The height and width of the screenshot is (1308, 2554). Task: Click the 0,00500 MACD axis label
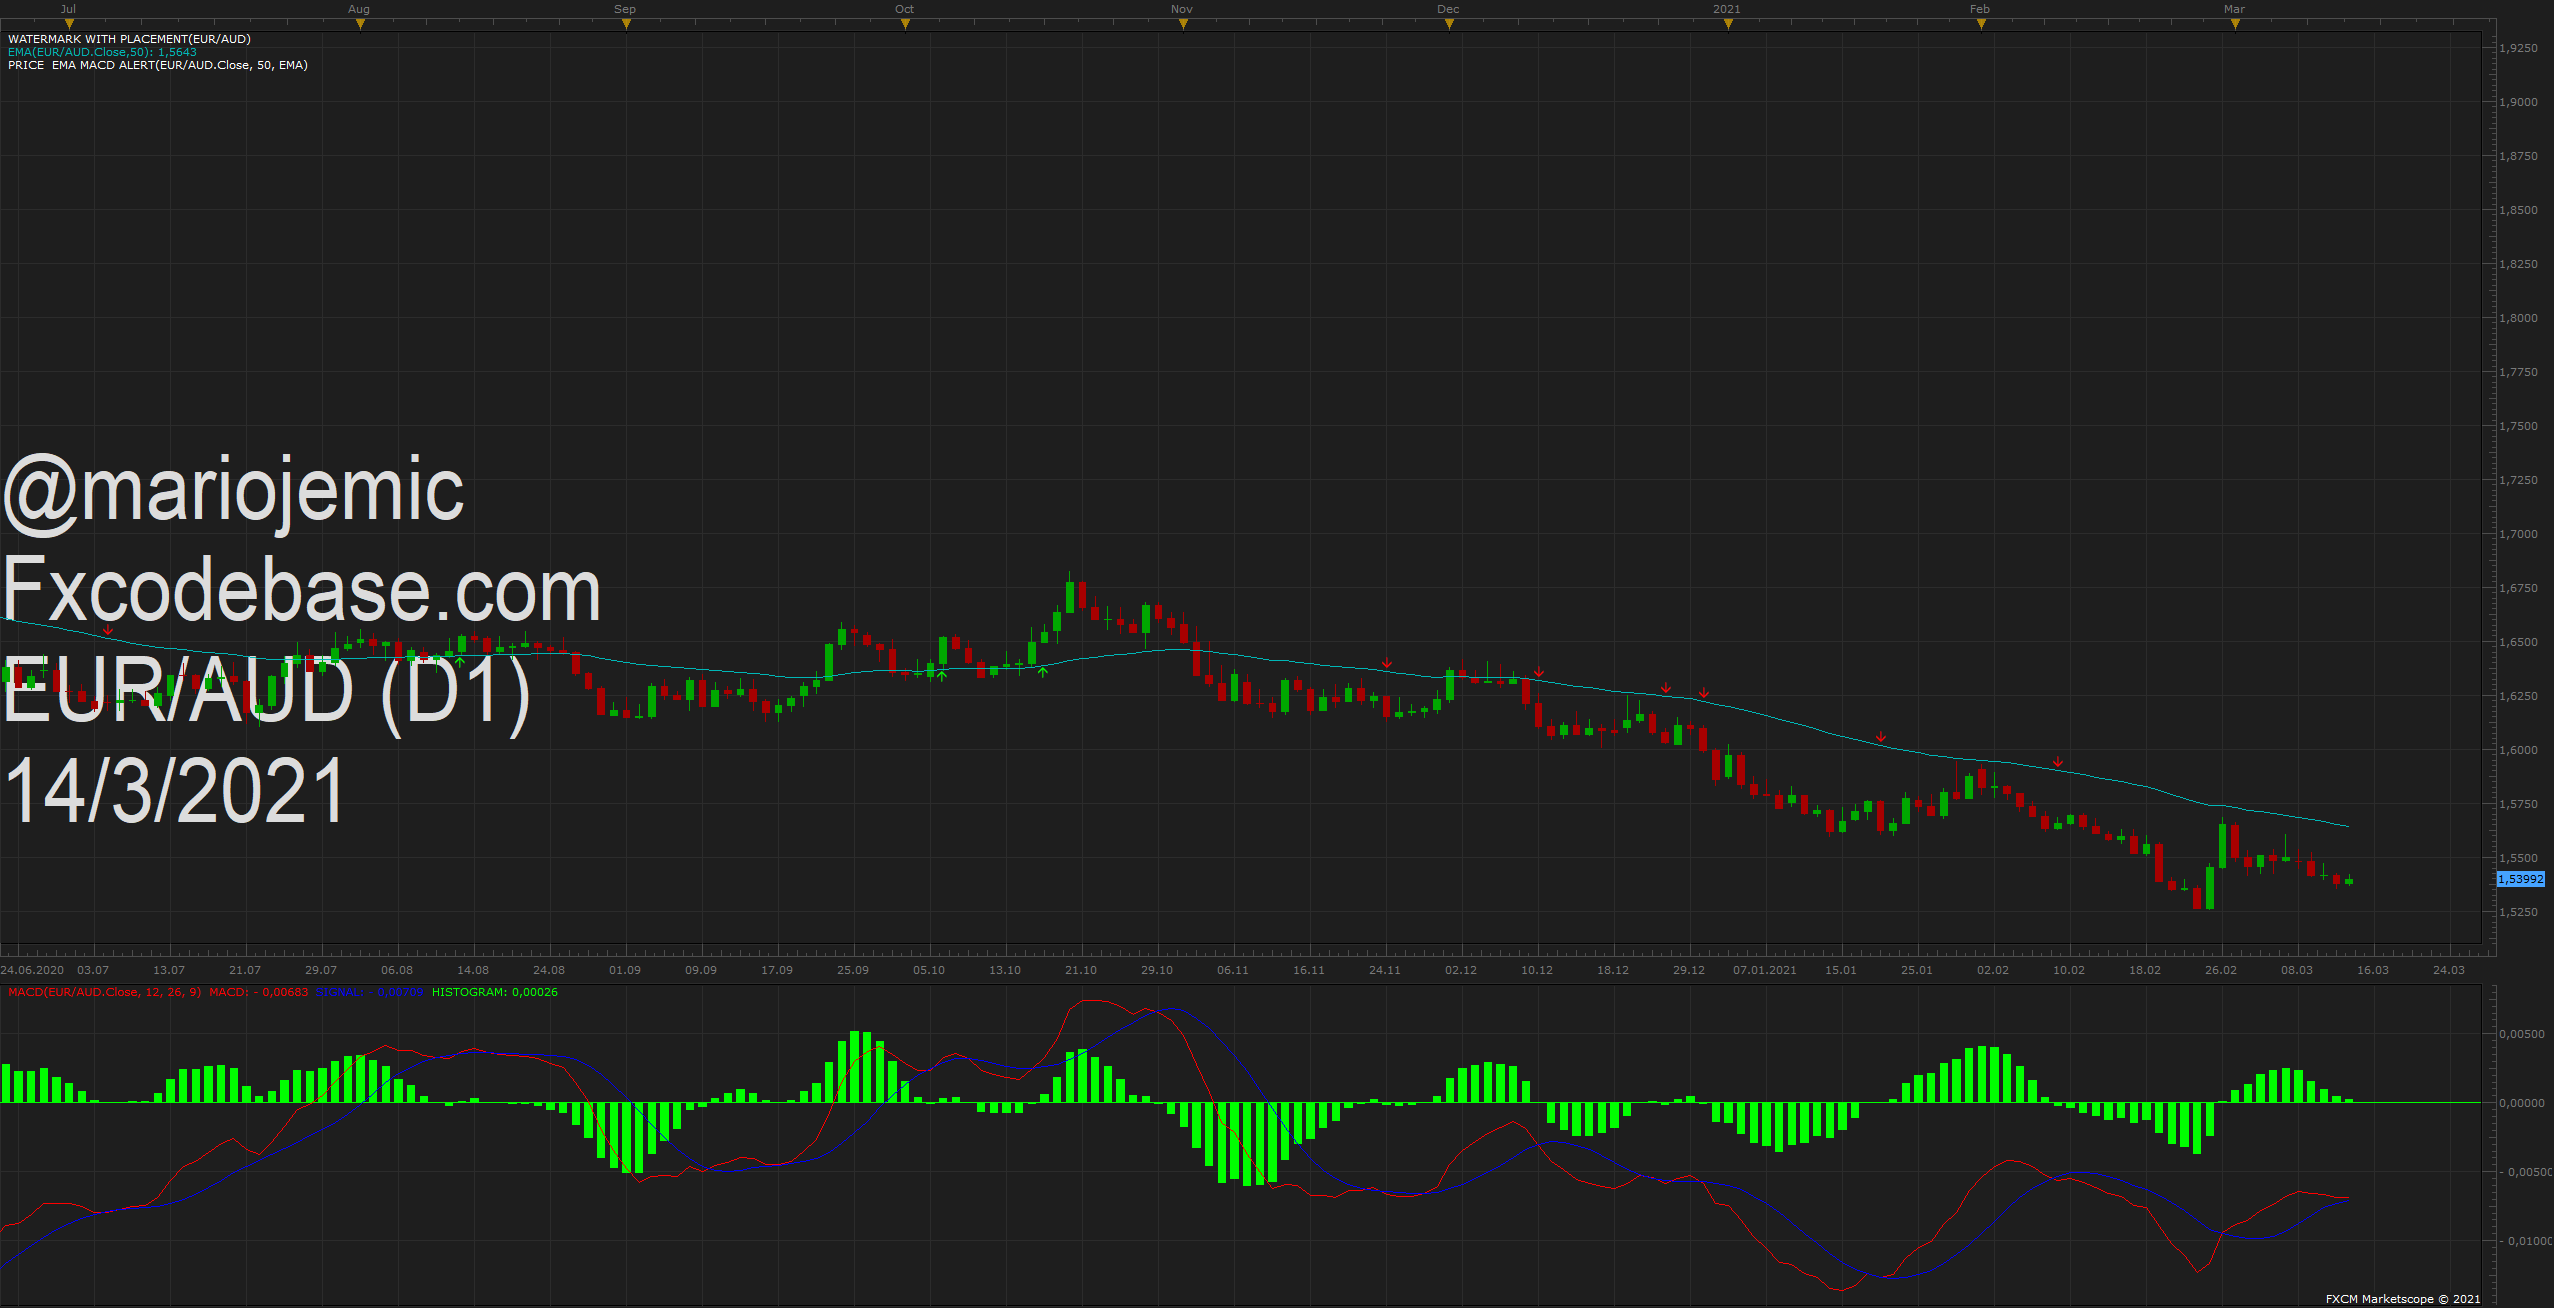tap(2522, 1034)
